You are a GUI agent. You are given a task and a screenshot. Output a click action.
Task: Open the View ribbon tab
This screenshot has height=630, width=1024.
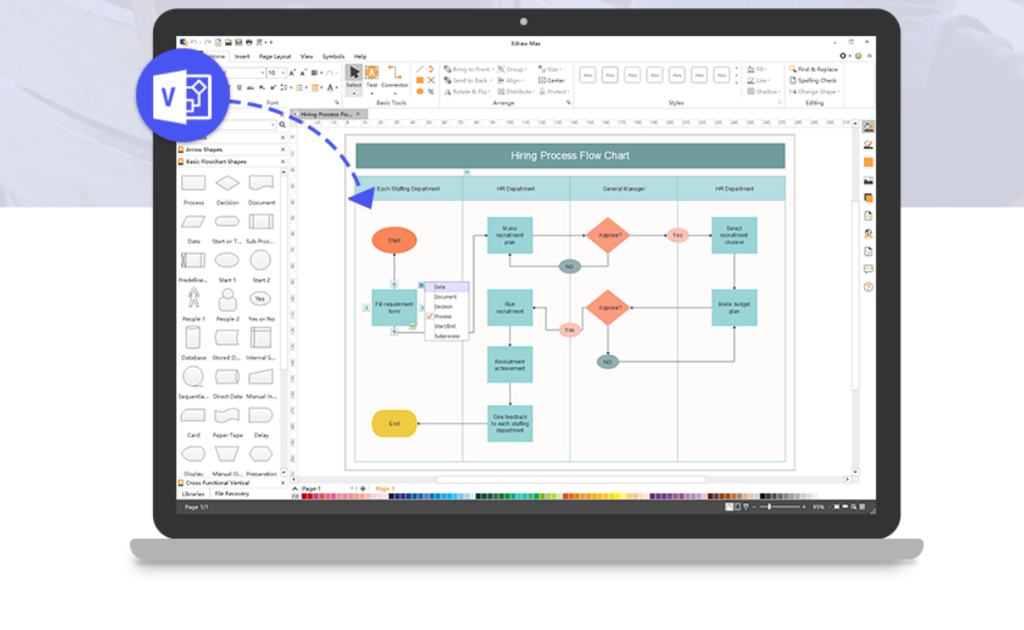tap(306, 56)
